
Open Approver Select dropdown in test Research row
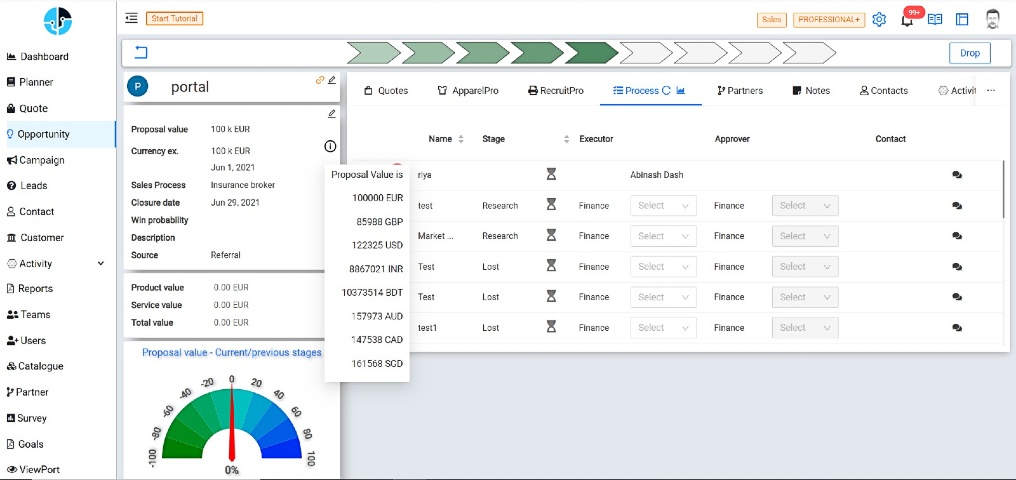[805, 205]
